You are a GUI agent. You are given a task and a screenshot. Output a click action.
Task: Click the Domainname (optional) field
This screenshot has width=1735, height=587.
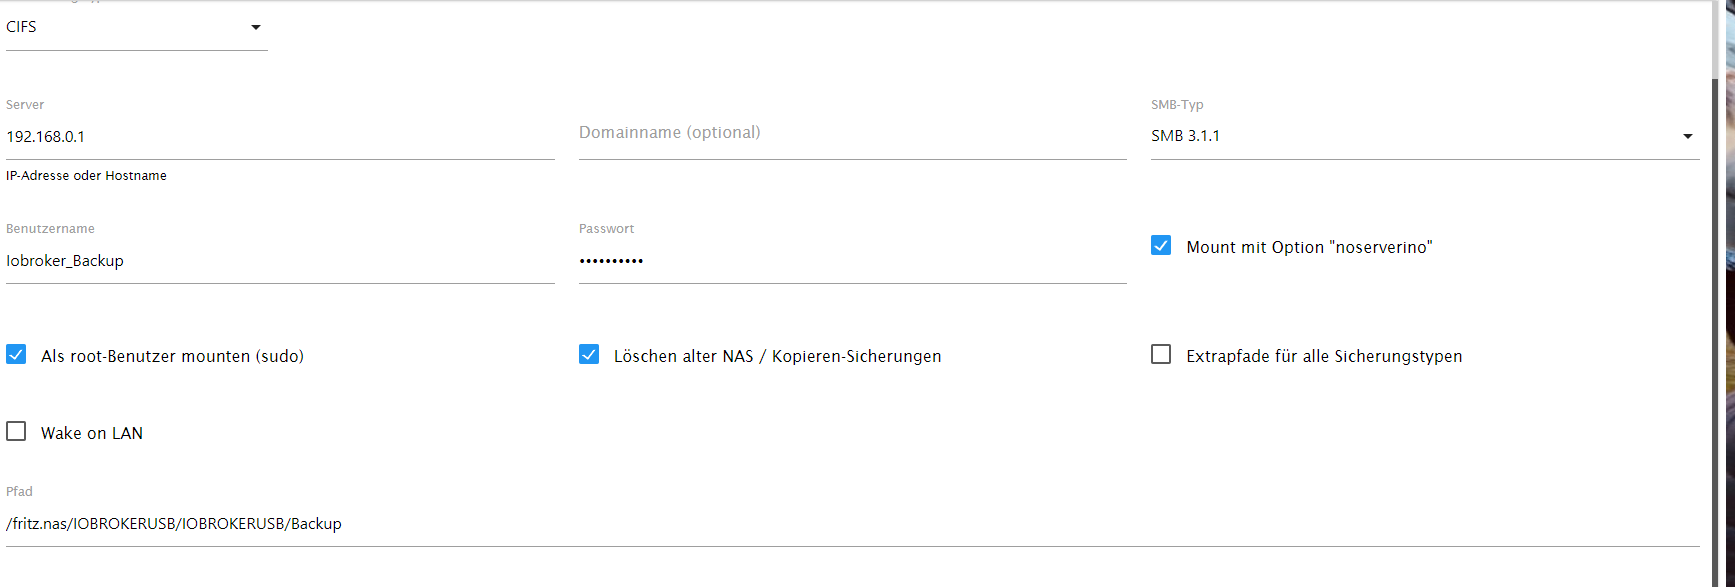pyautogui.click(x=852, y=136)
